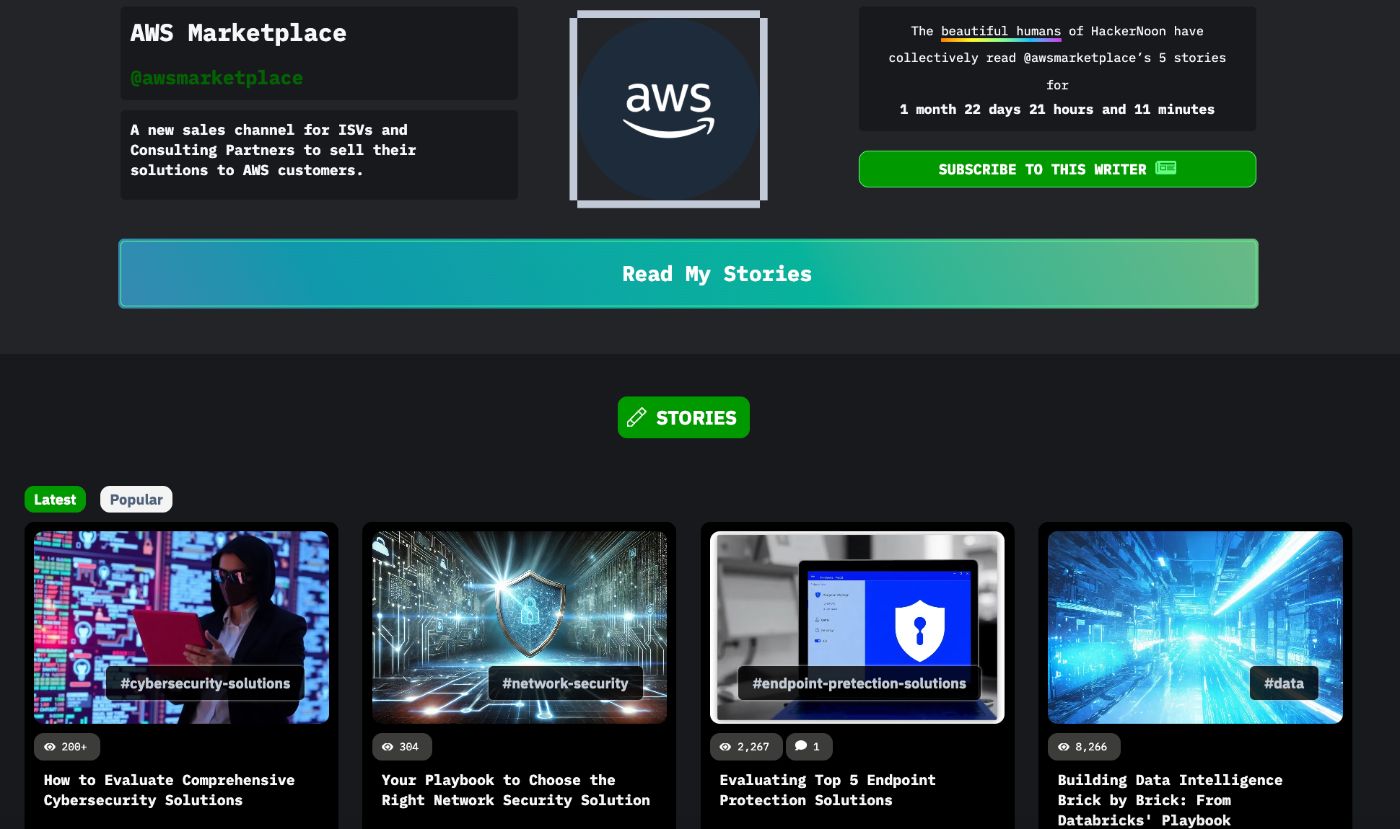Click the AWS logo avatar

pyautogui.click(x=668, y=108)
